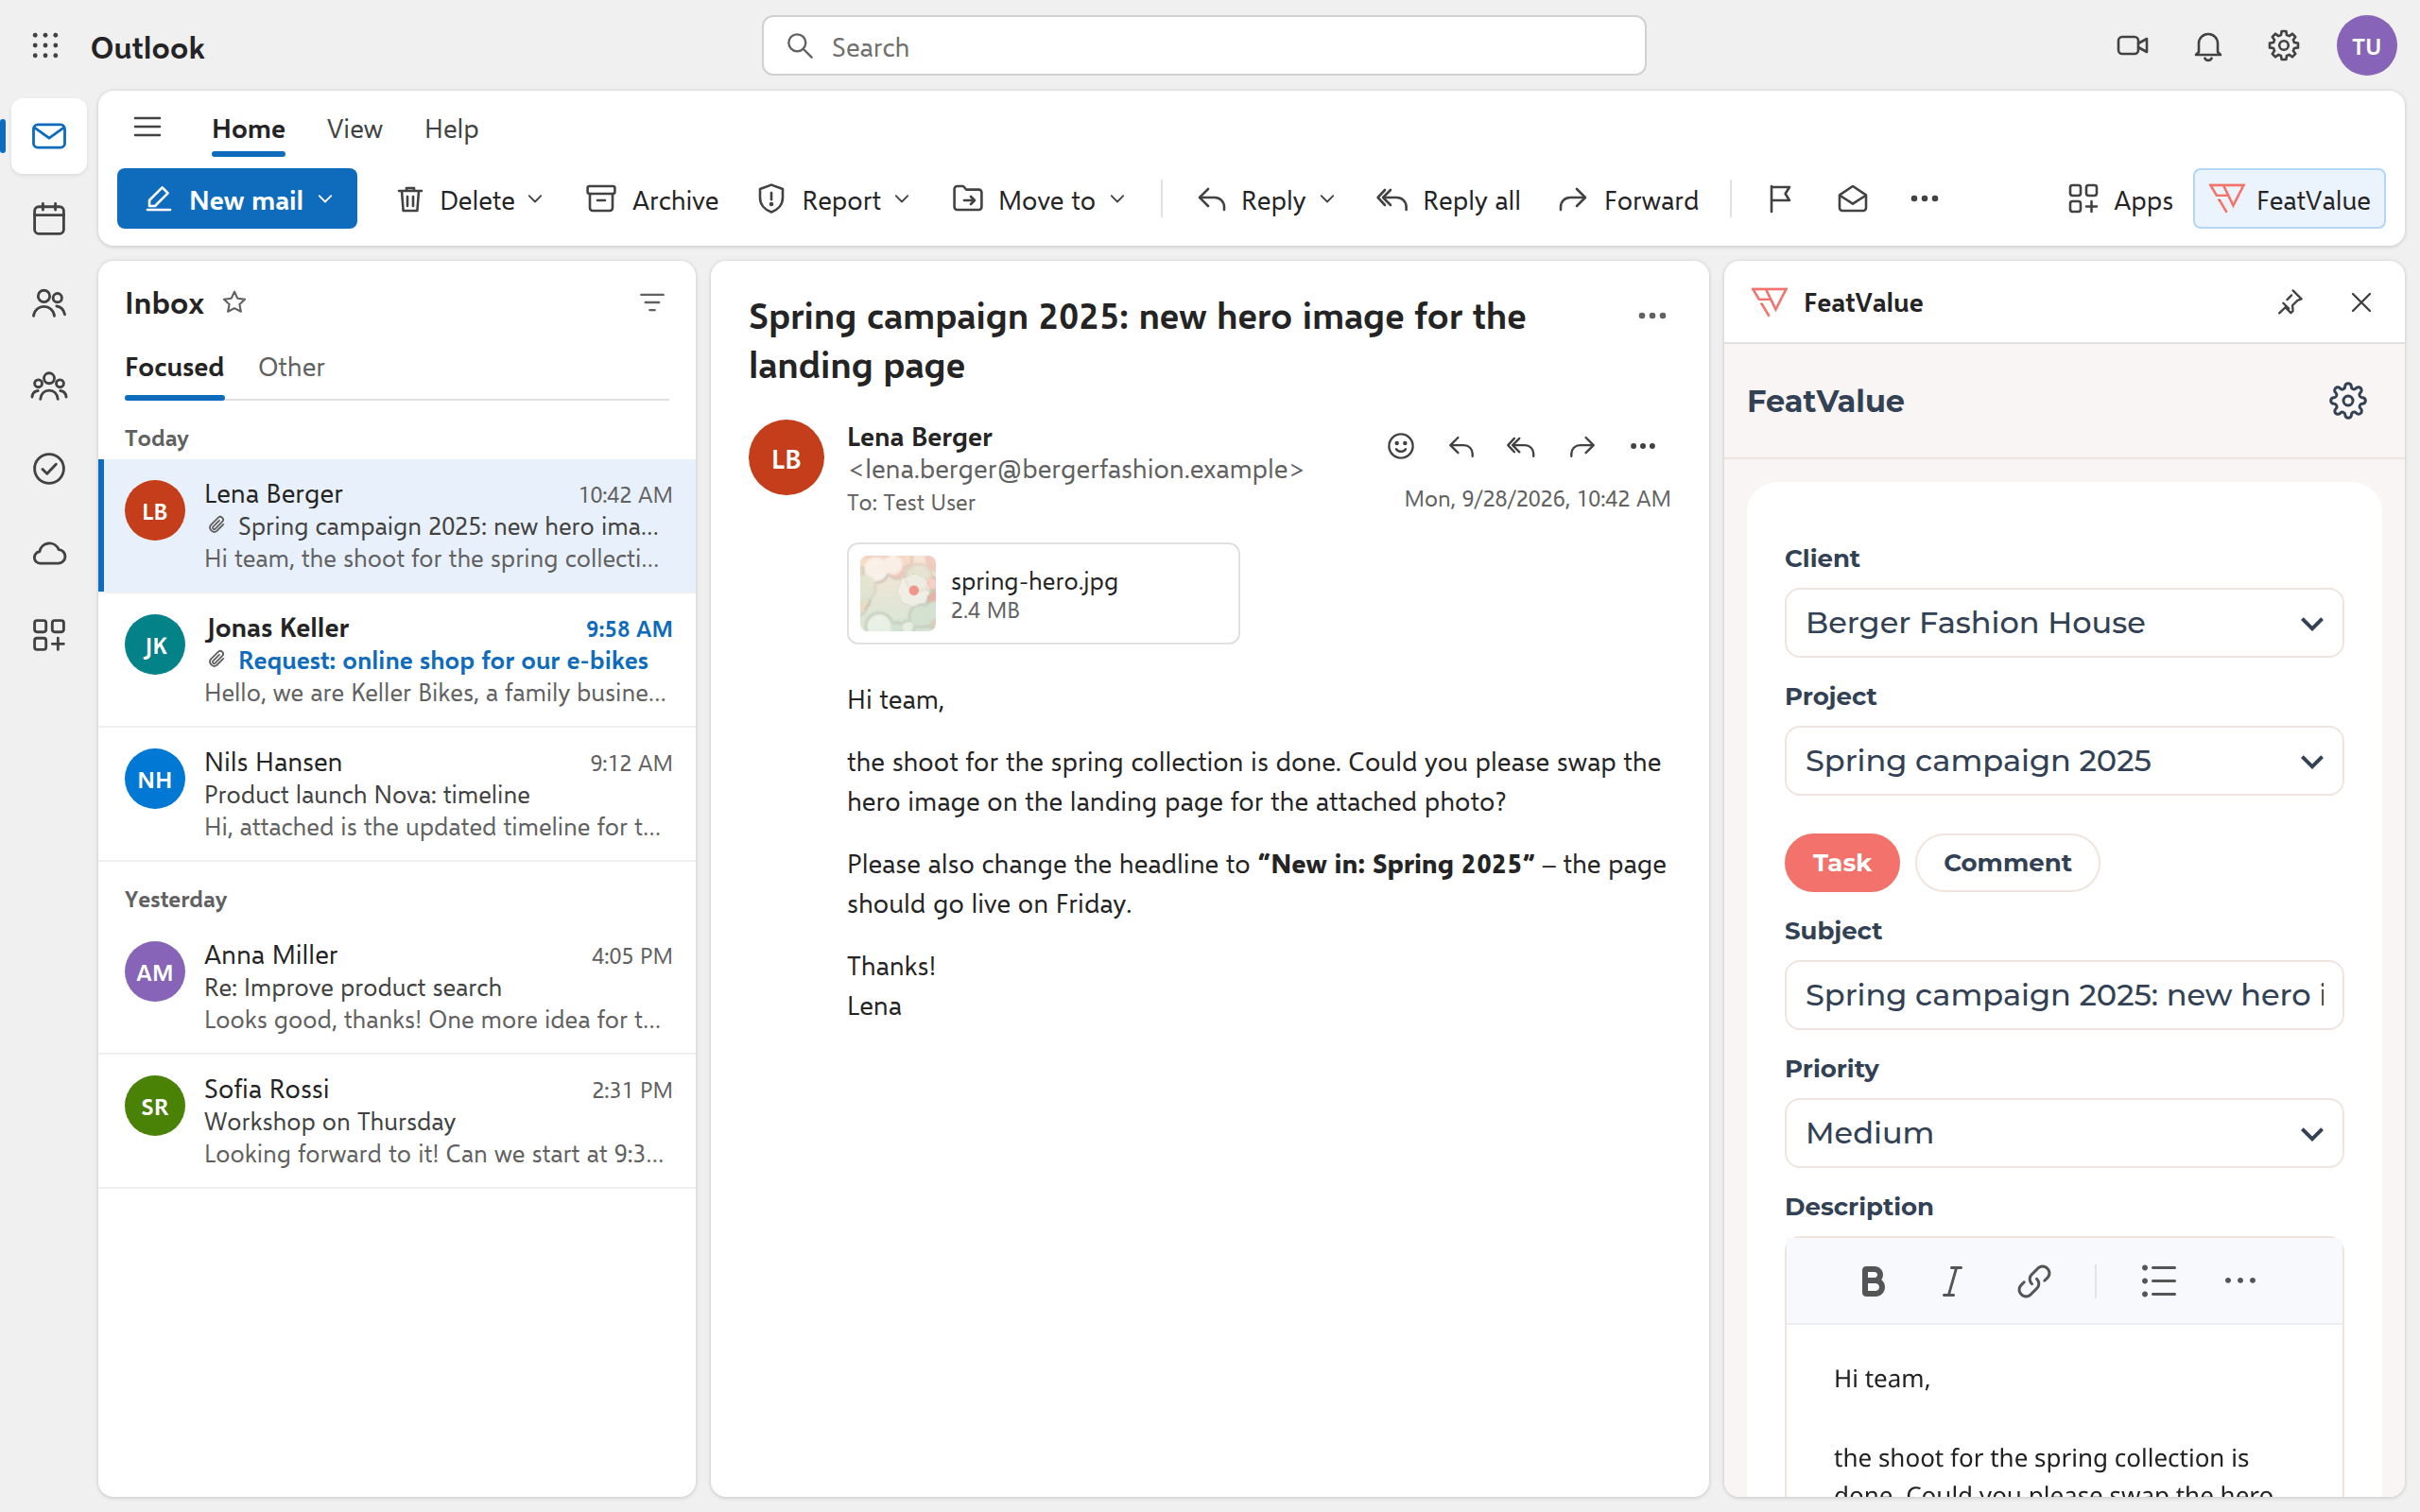Open notifications bell

(x=2208, y=46)
